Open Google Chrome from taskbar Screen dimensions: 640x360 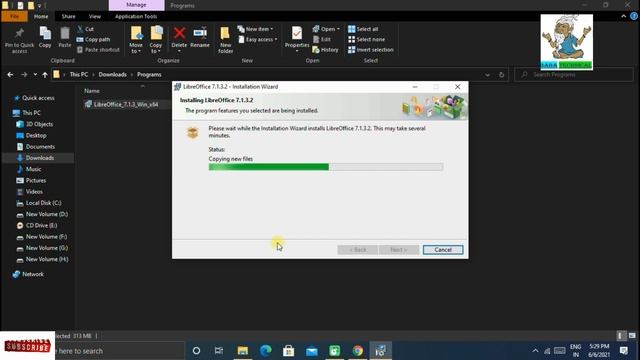(358, 351)
